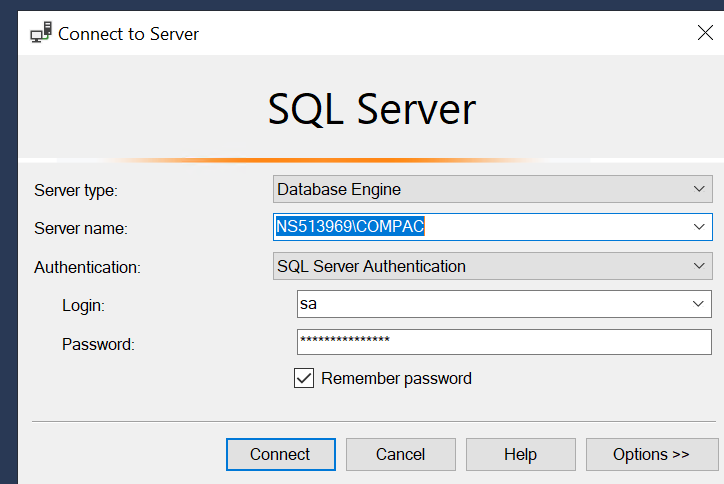This screenshot has height=484, width=724.
Task: Cancel the server connection dialog
Action: coord(400,454)
